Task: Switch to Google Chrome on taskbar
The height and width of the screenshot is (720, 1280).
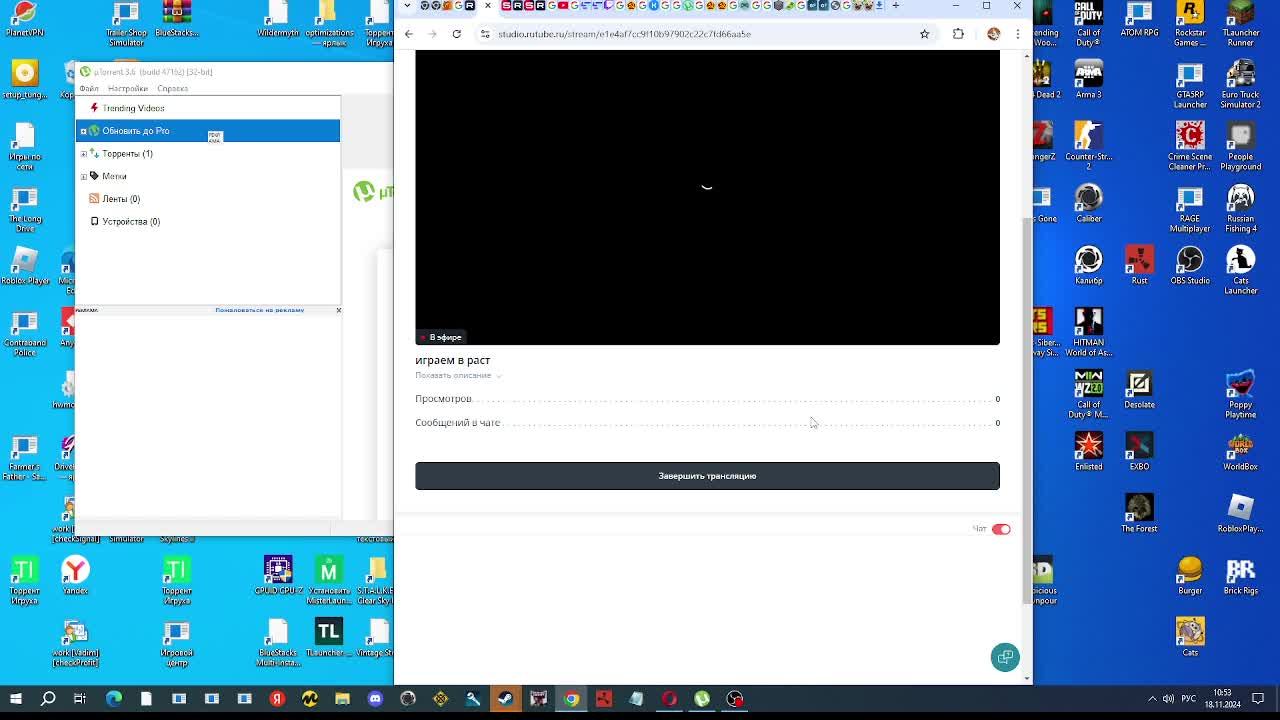Action: (x=571, y=699)
